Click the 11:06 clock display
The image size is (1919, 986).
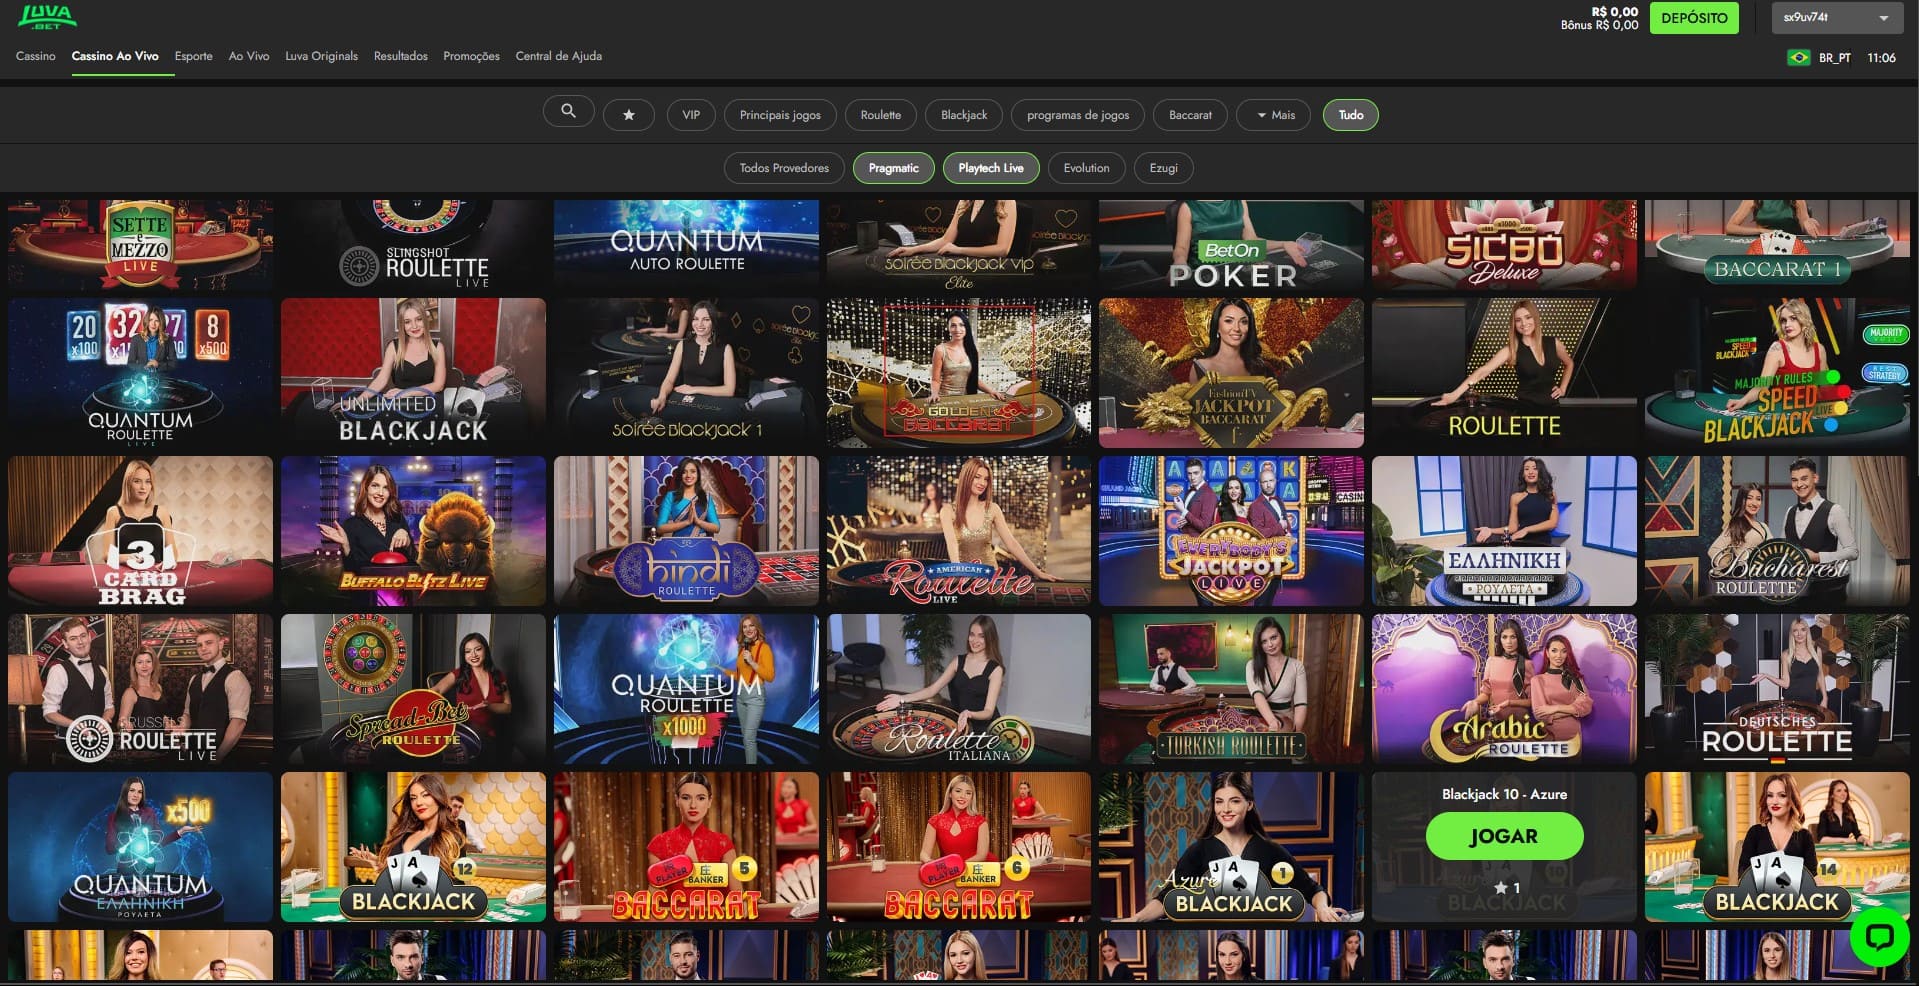[1881, 58]
